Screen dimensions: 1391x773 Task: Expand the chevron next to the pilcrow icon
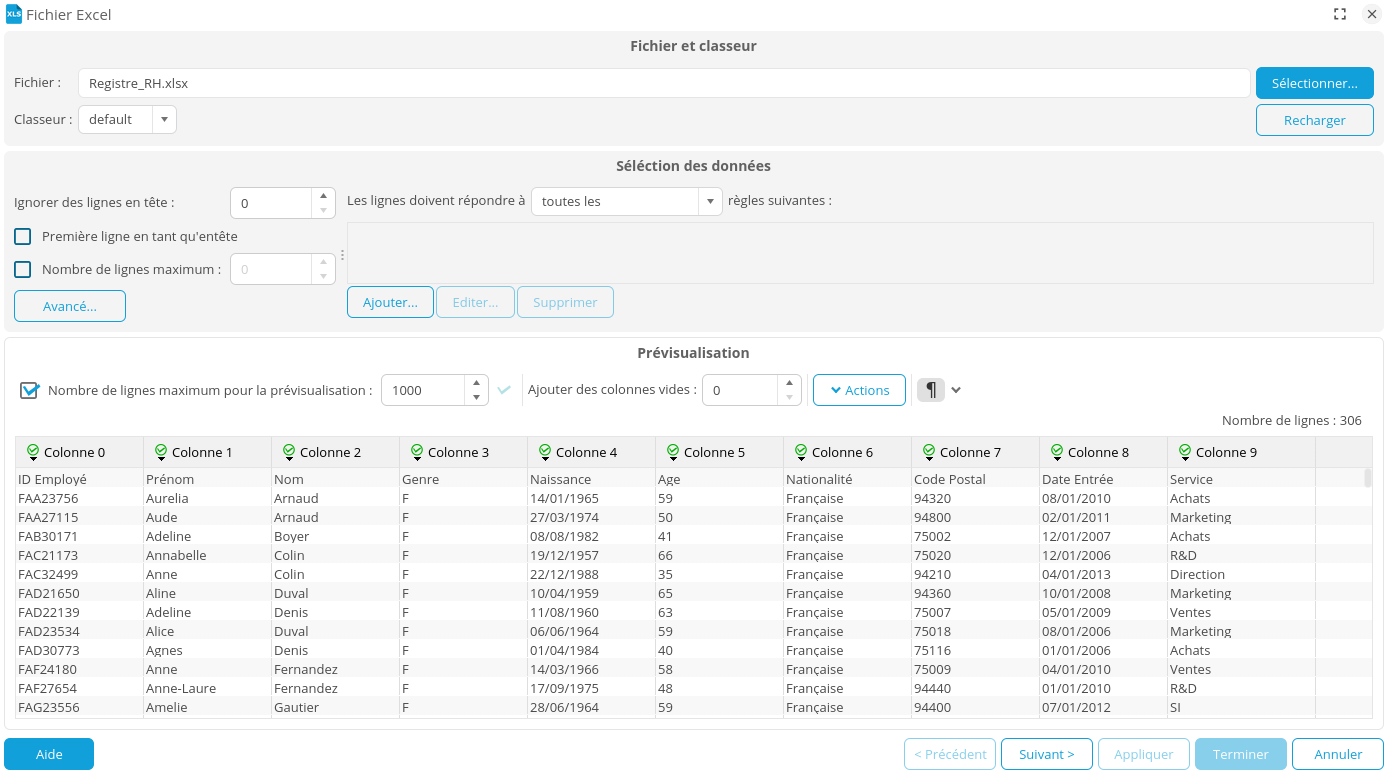click(956, 390)
